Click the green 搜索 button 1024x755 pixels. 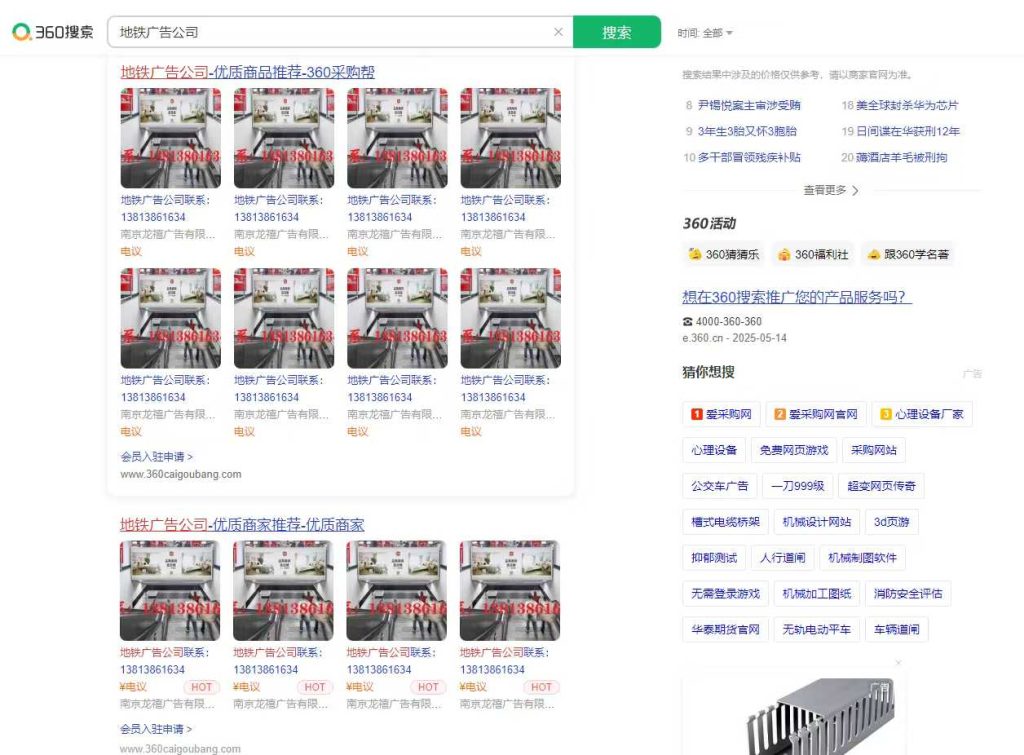(616, 32)
